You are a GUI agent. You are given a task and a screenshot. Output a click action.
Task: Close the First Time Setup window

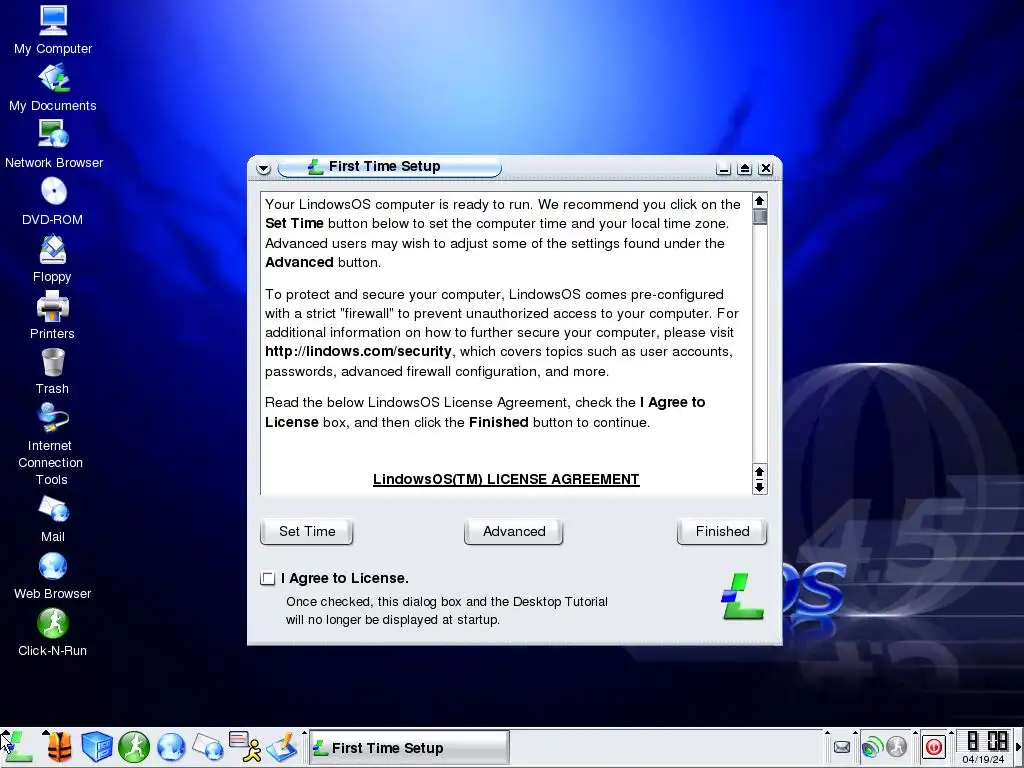(766, 169)
